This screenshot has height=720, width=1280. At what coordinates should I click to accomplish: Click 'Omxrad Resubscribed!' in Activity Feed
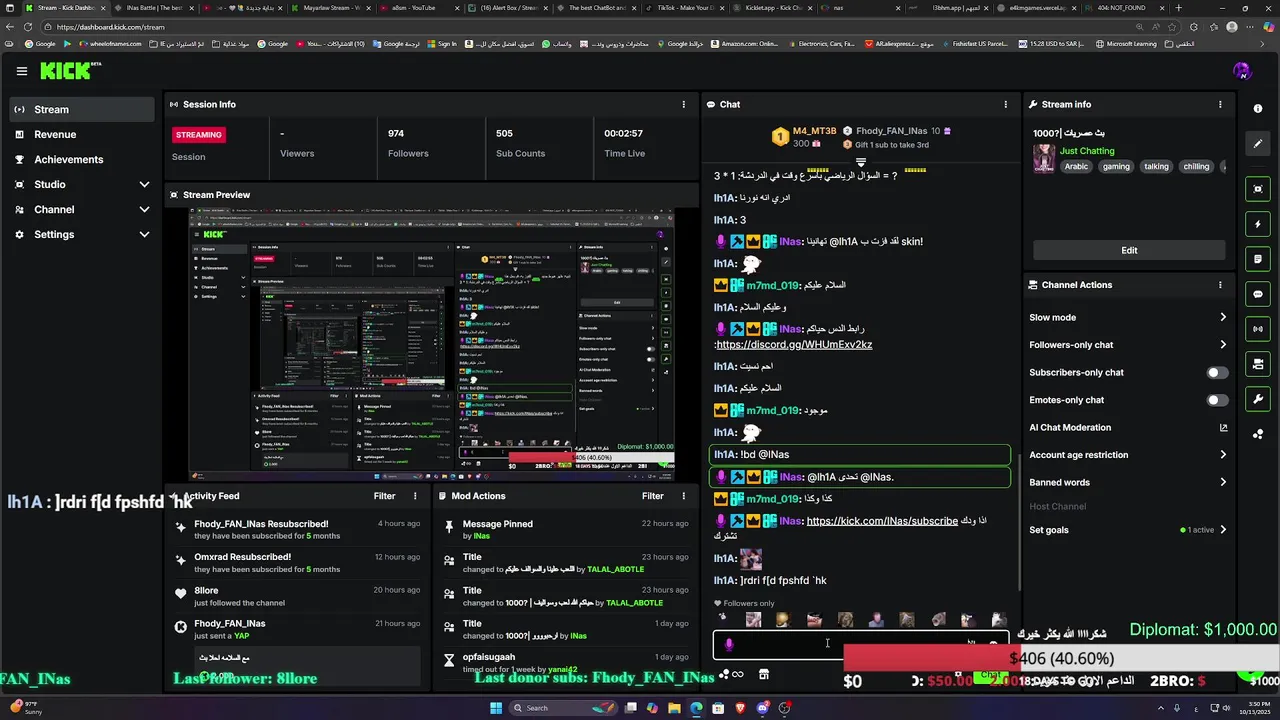pos(243,557)
